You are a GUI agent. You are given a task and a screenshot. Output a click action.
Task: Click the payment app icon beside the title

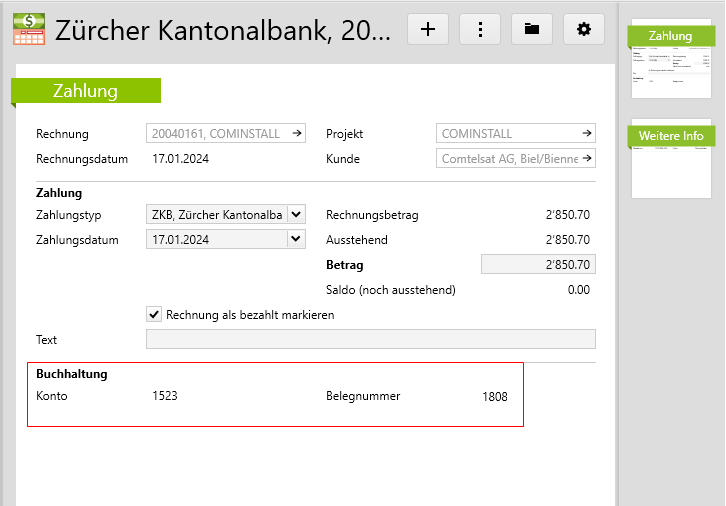pos(28,29)
